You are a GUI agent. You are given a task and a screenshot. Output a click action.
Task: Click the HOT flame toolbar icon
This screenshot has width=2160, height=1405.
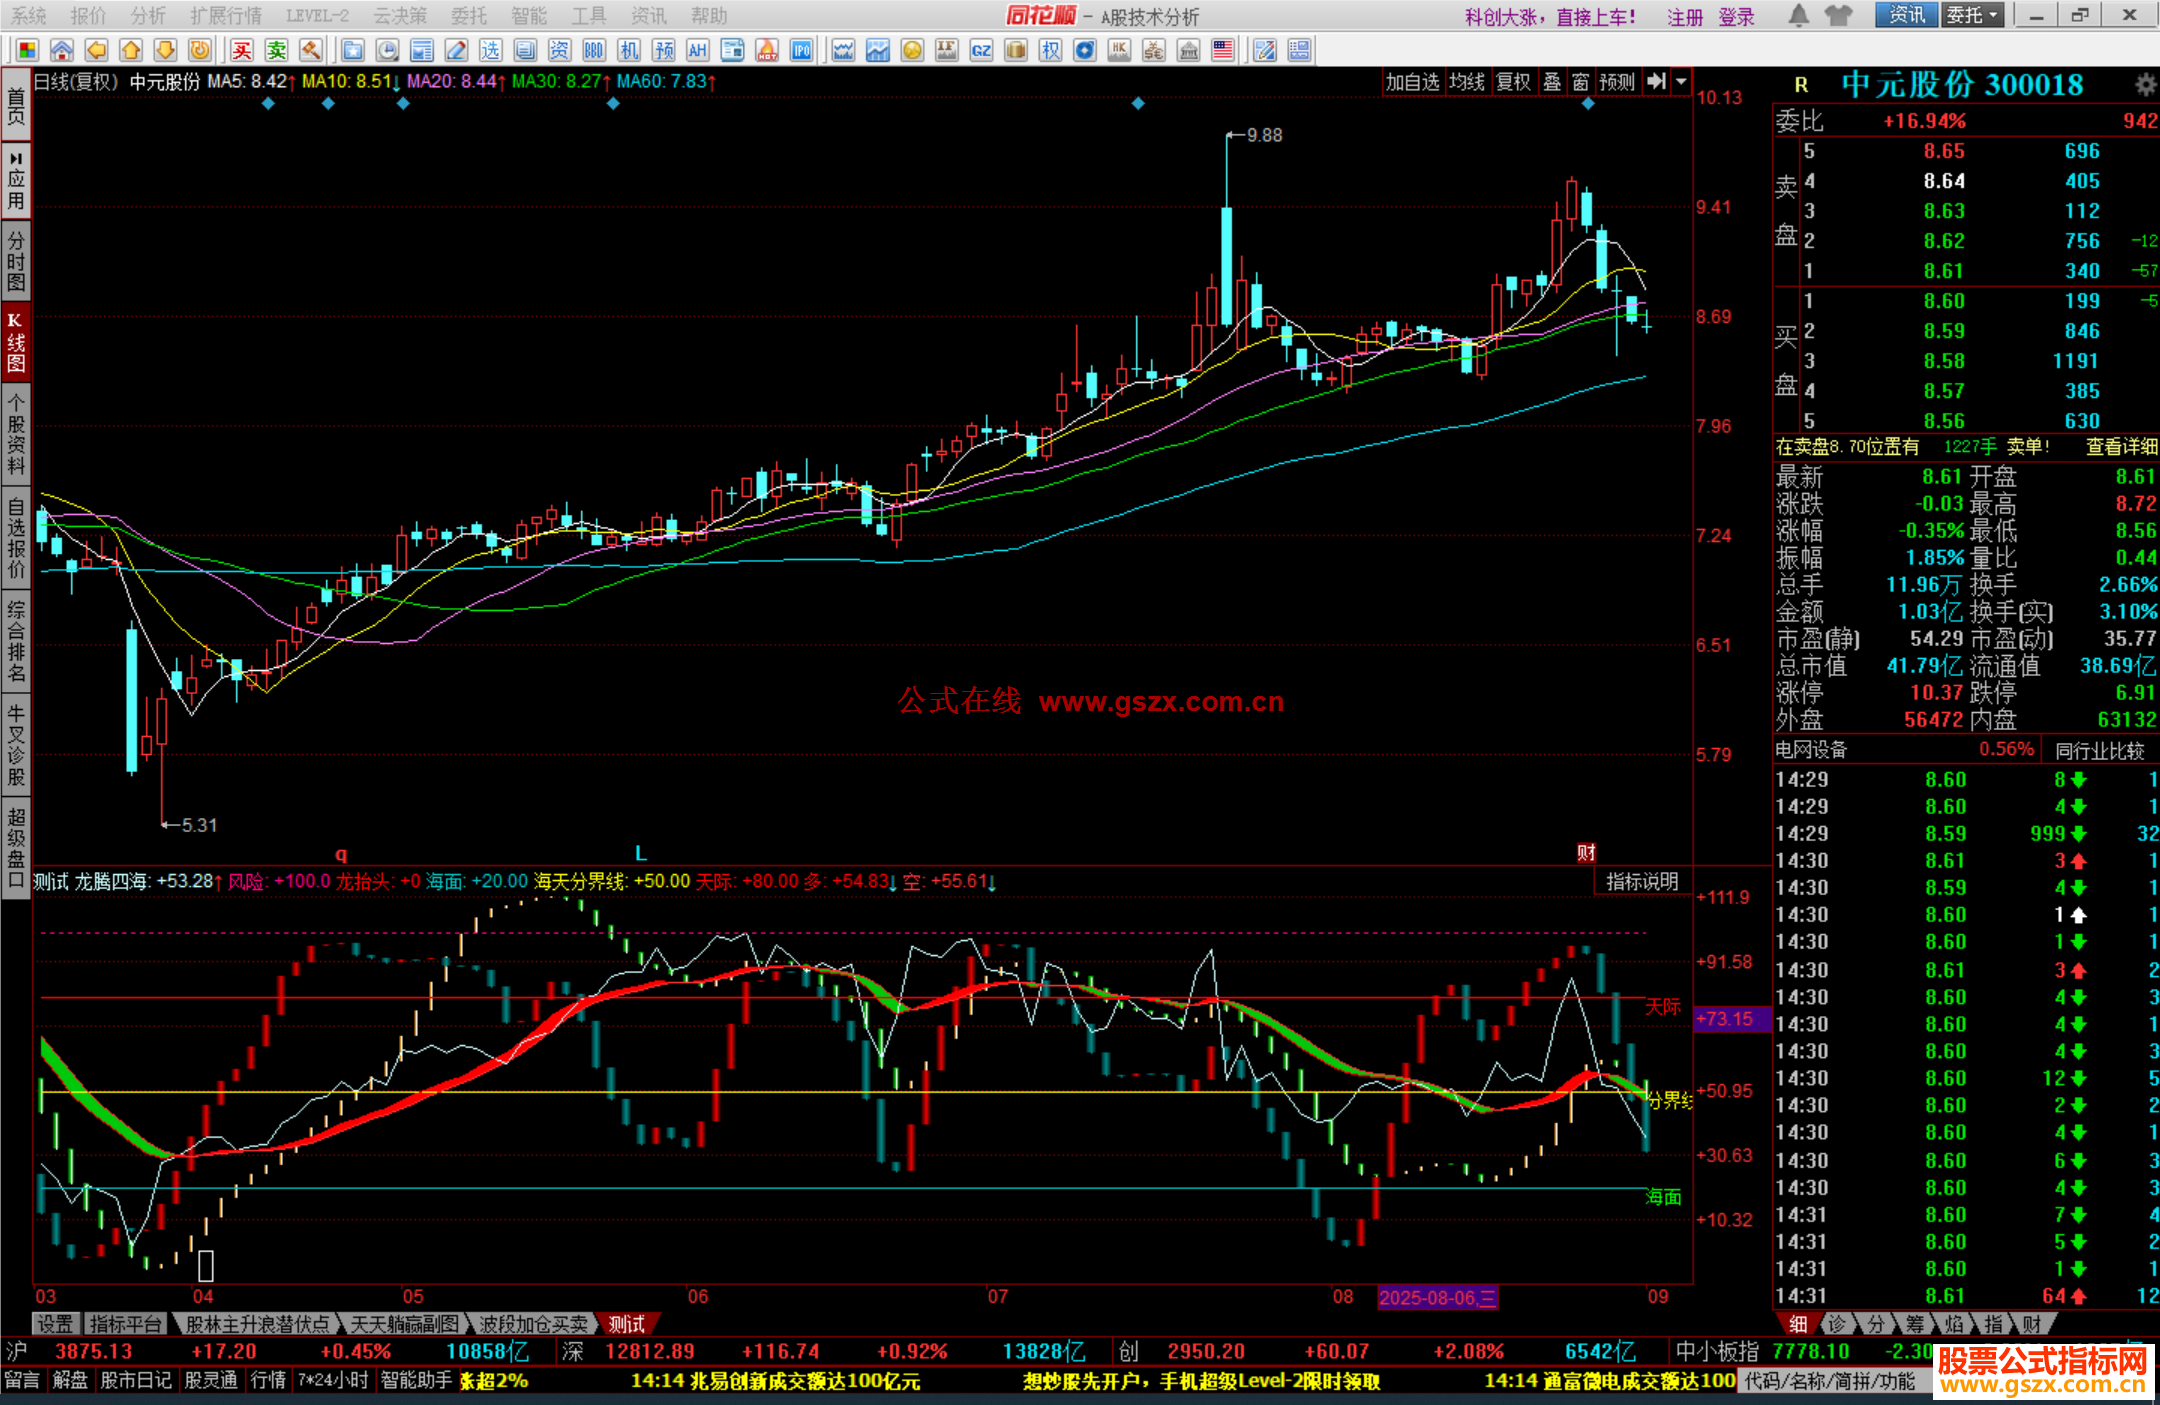point(767,50)
